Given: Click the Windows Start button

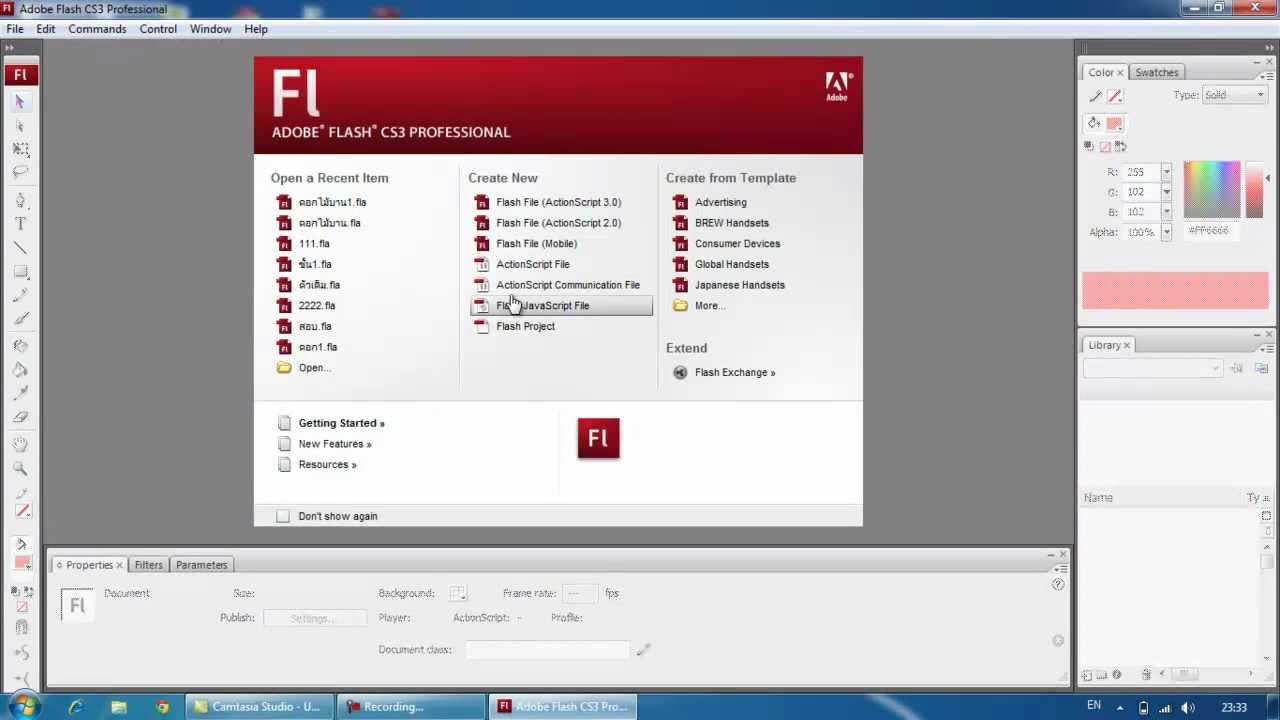Looking at the screenshot, I should tap(24, 706).
